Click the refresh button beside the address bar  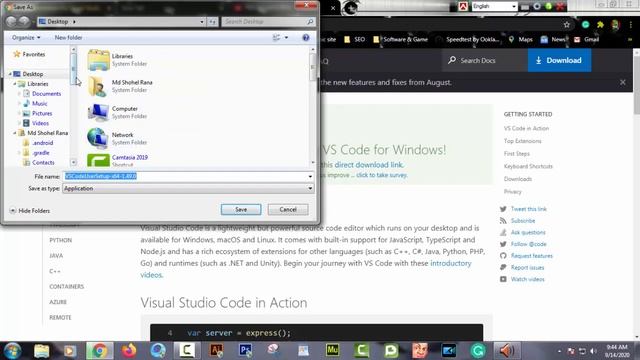point(212,22)
